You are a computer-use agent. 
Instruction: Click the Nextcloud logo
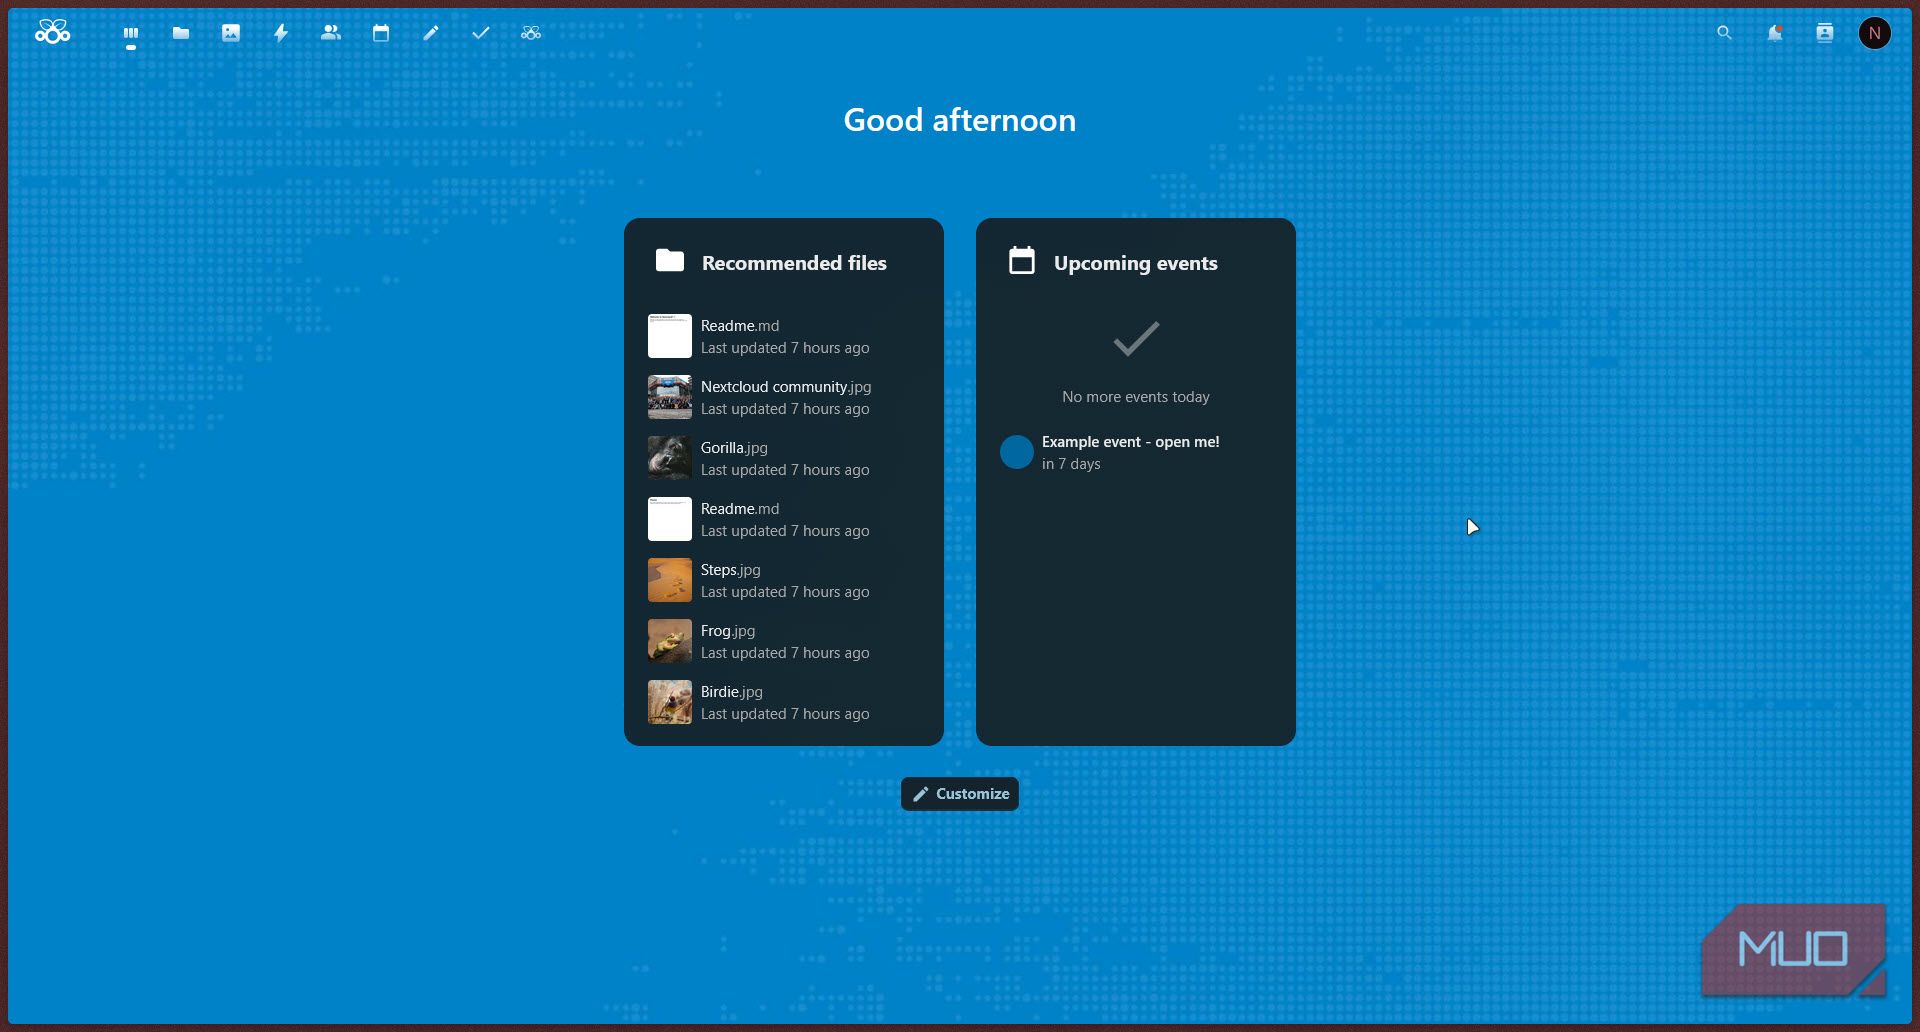tap(53, 32)
